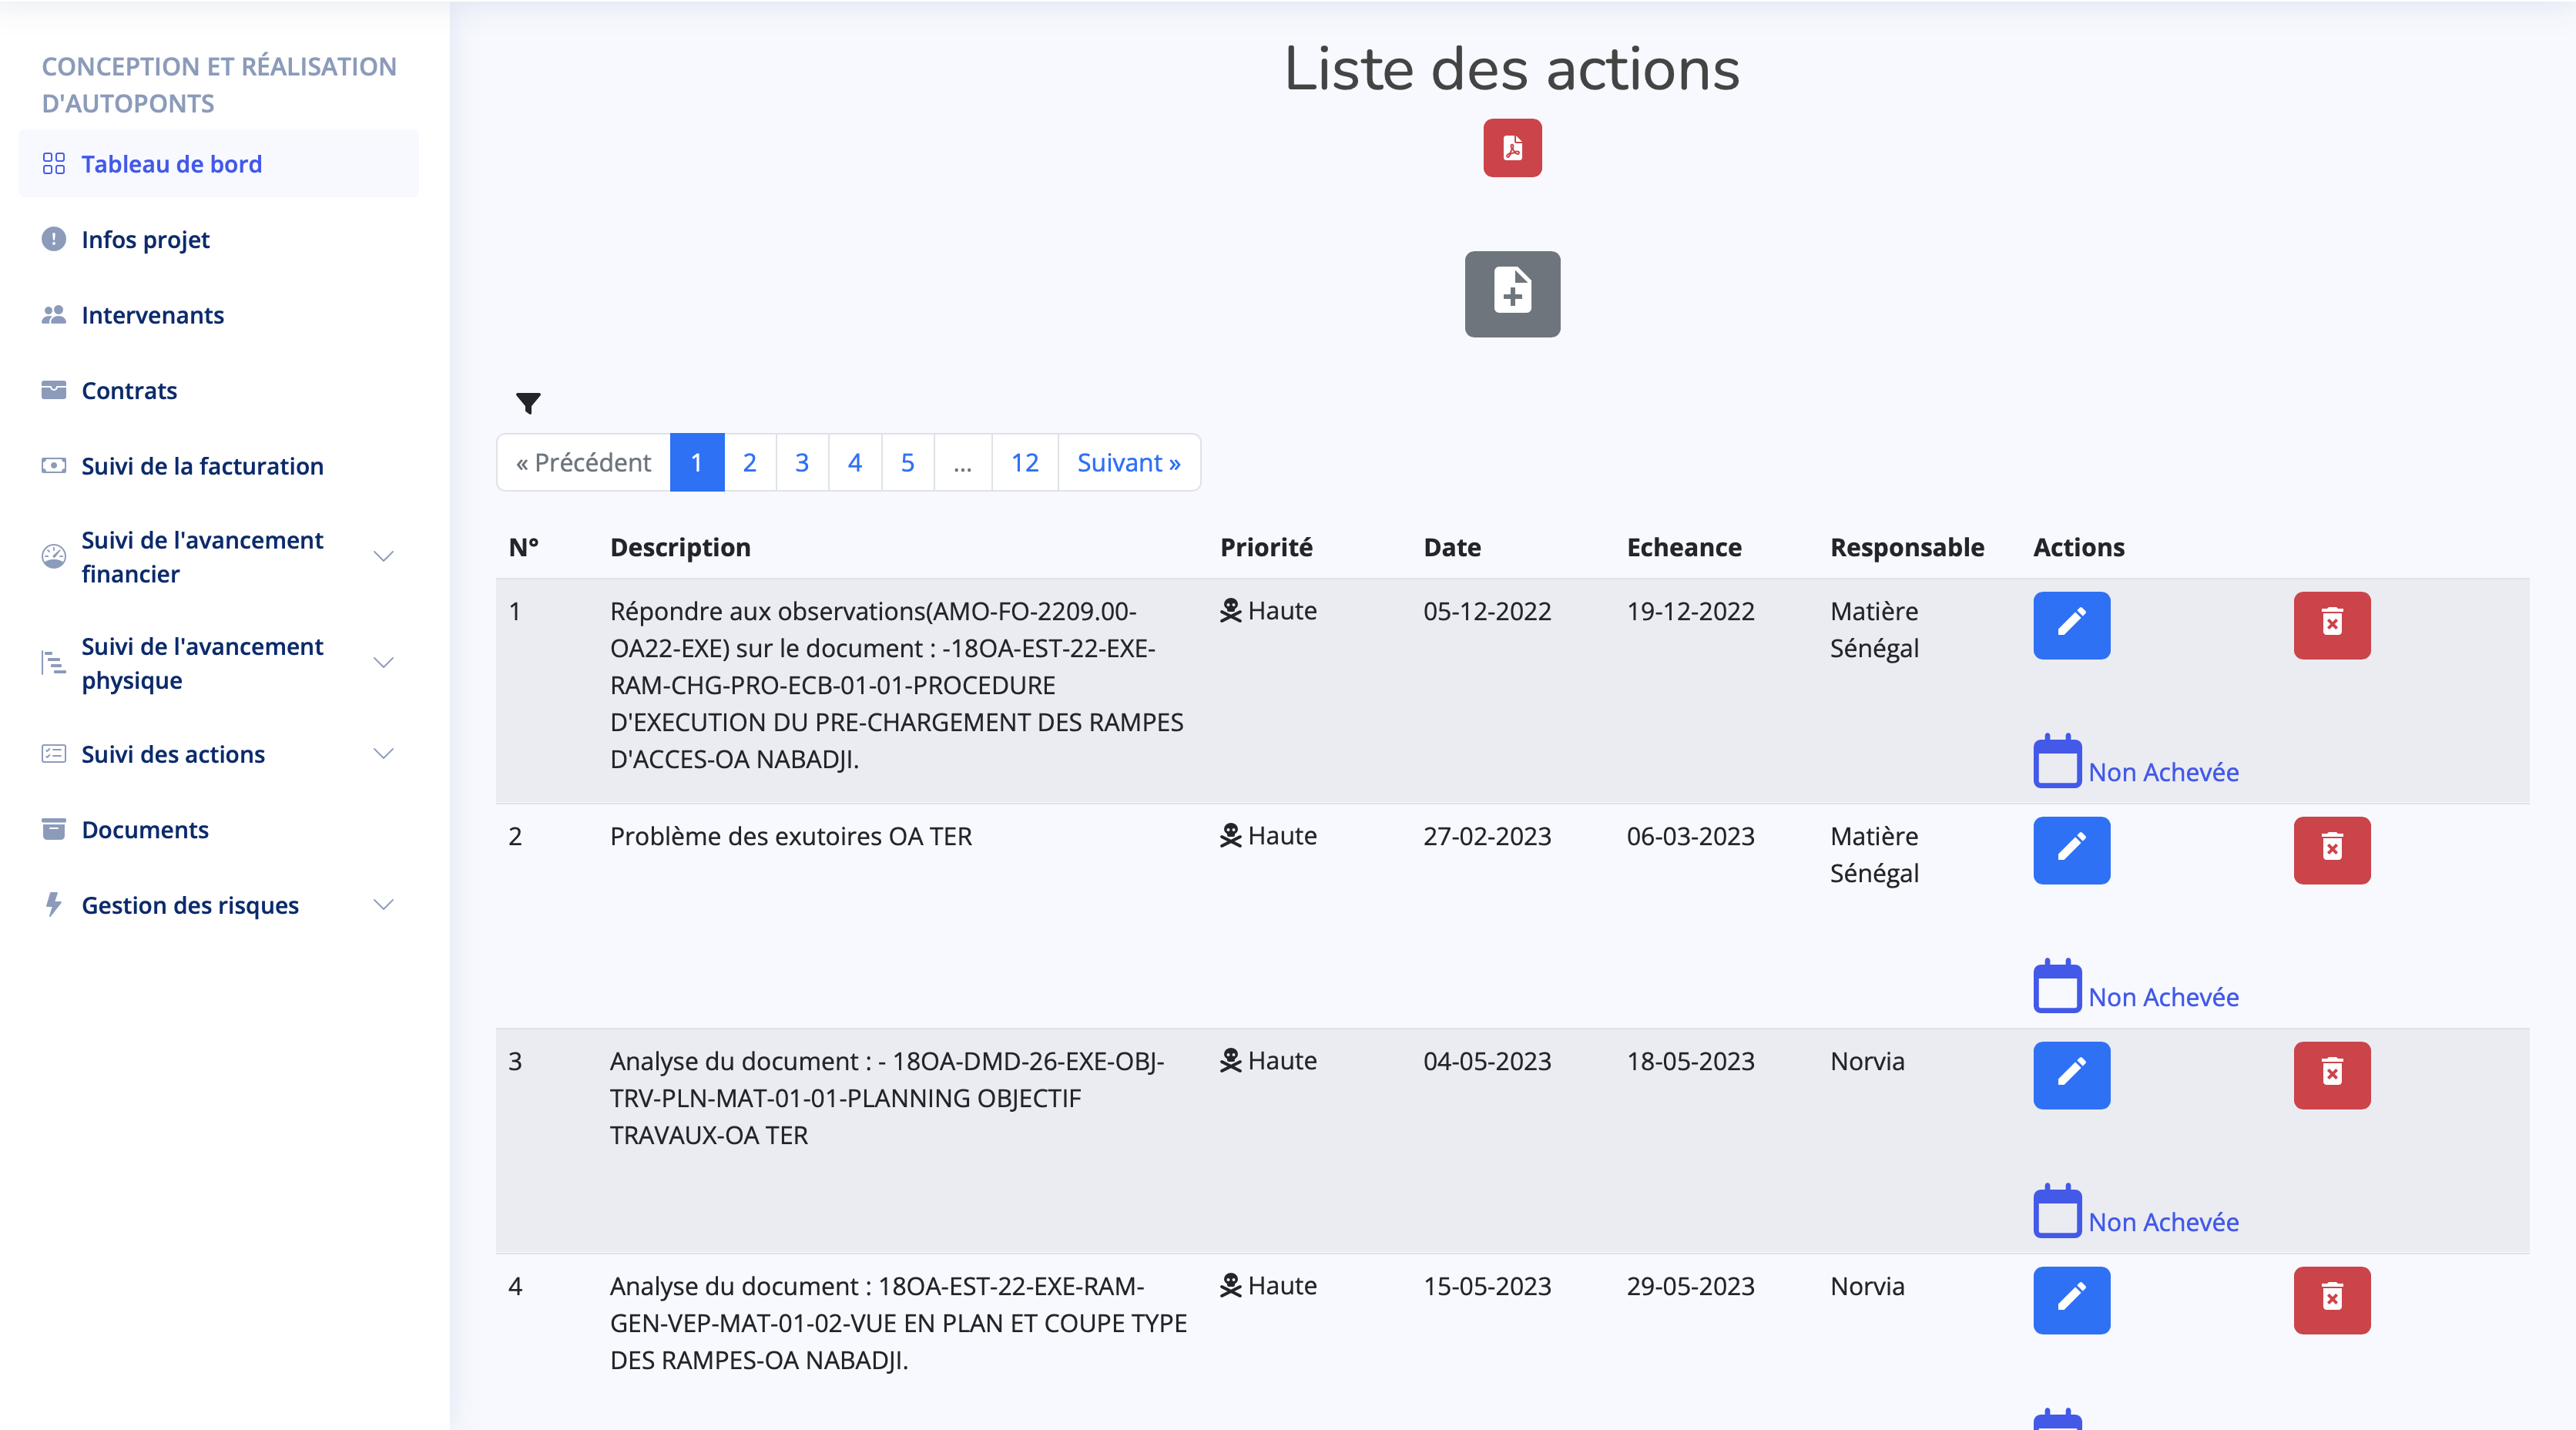Click the echeance 06-03-2023 cell
Screen dimensions: 2576x1430
(1690, 836)
